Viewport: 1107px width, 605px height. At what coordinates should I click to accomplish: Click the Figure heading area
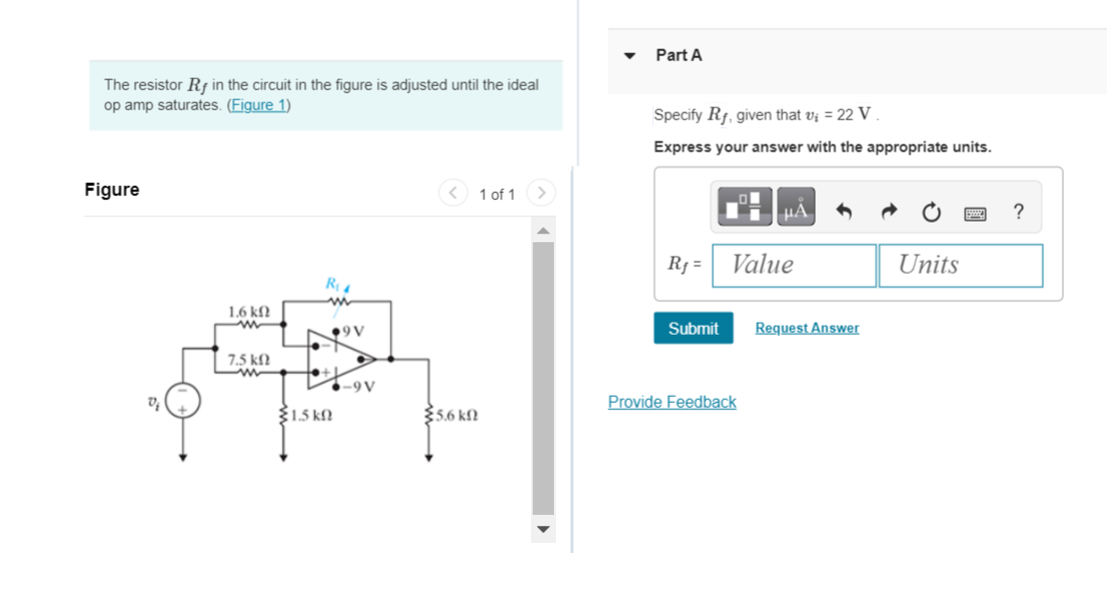point(112,189)
